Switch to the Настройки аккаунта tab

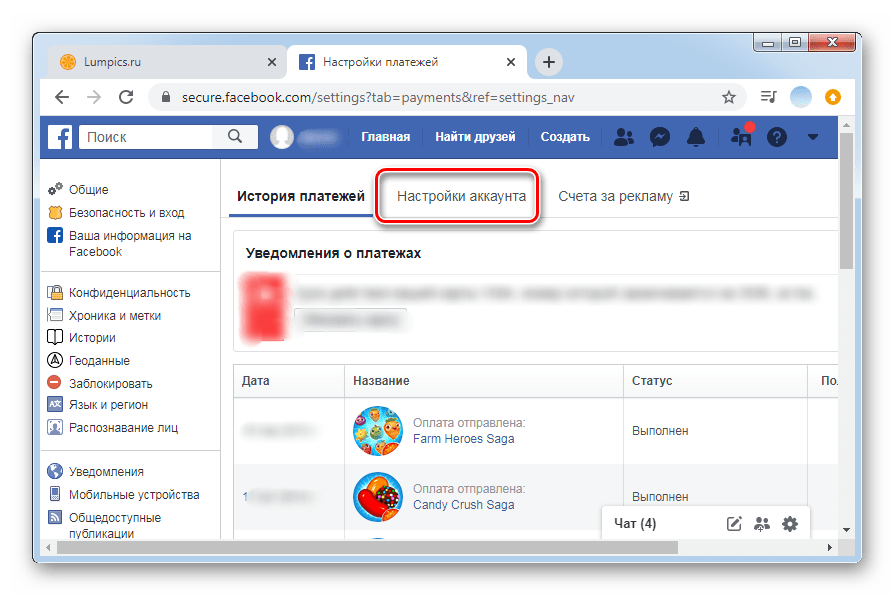pos(461,196)
